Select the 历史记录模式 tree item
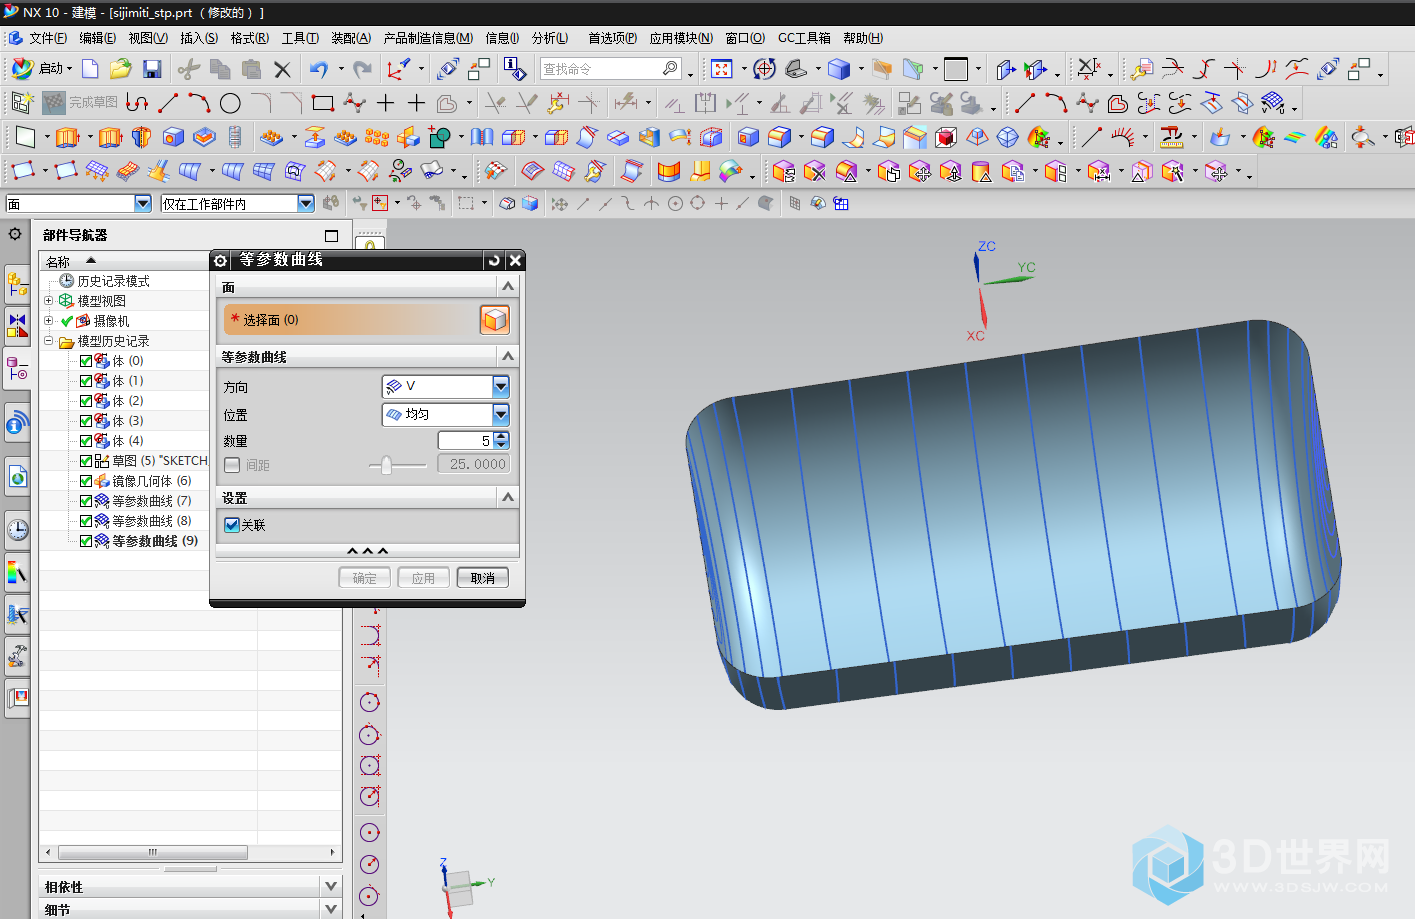1415x919 pixels. 113,281
